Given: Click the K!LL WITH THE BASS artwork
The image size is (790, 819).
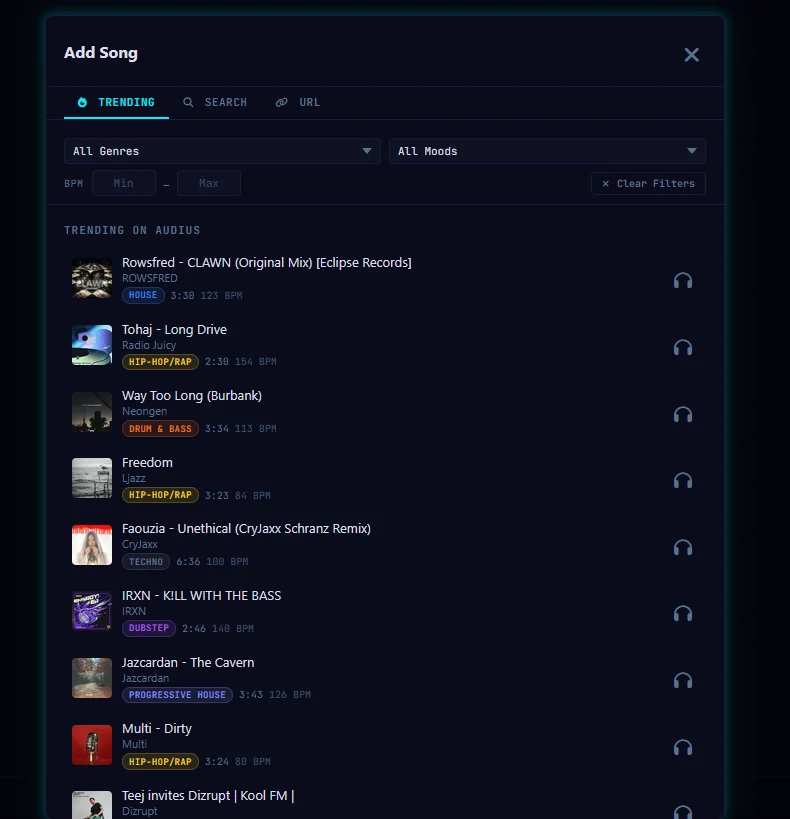Looking at the screenshot, I should tap(92, 612).
